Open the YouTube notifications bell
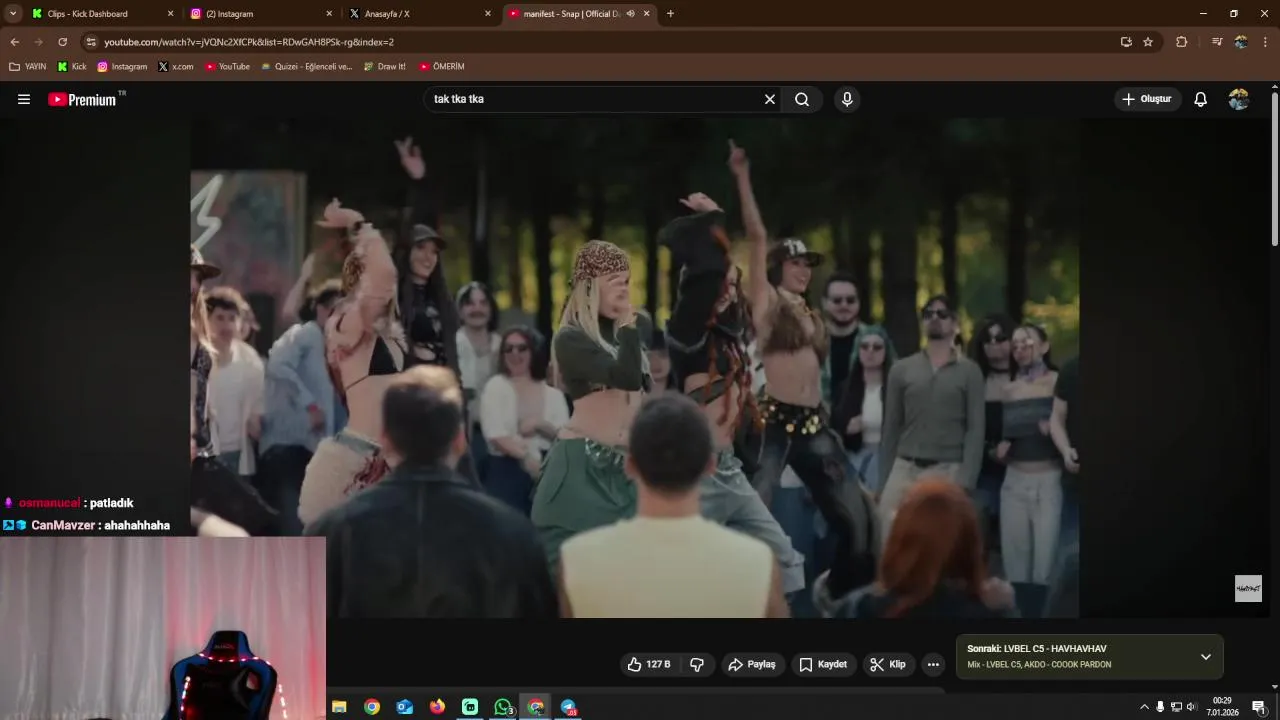The width and height of the screenshot is (1280, 720). click(x=1201, y=99)
